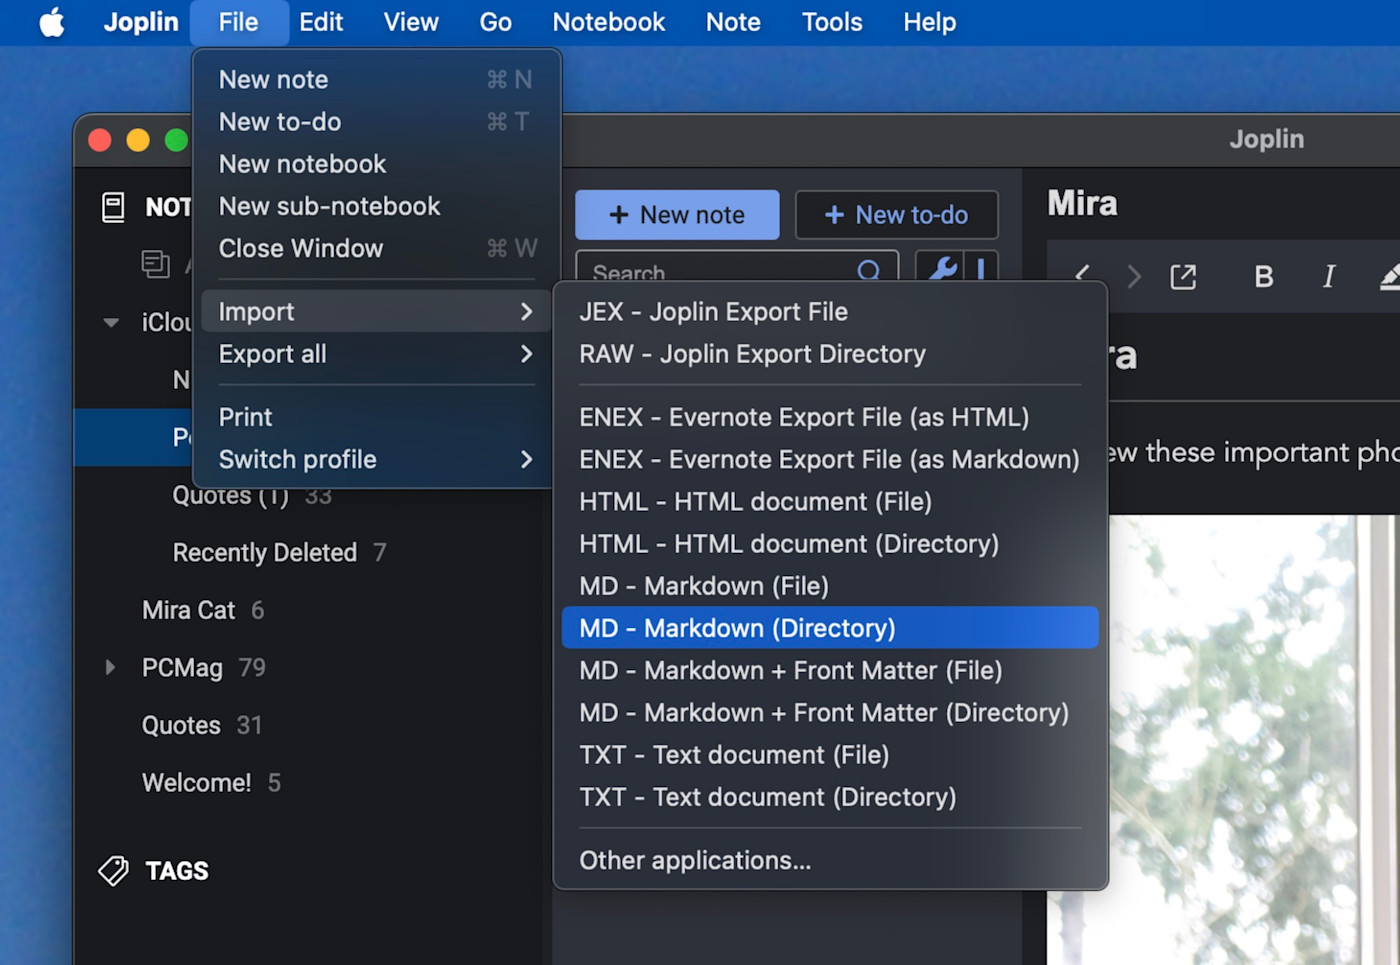
Task: Expand the Import submenu entry
Action: pos(376,312)
